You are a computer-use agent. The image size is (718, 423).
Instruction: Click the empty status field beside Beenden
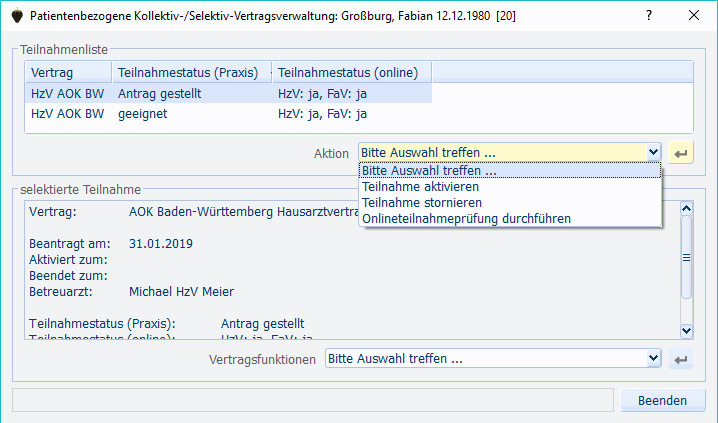[x=313, y=400]
